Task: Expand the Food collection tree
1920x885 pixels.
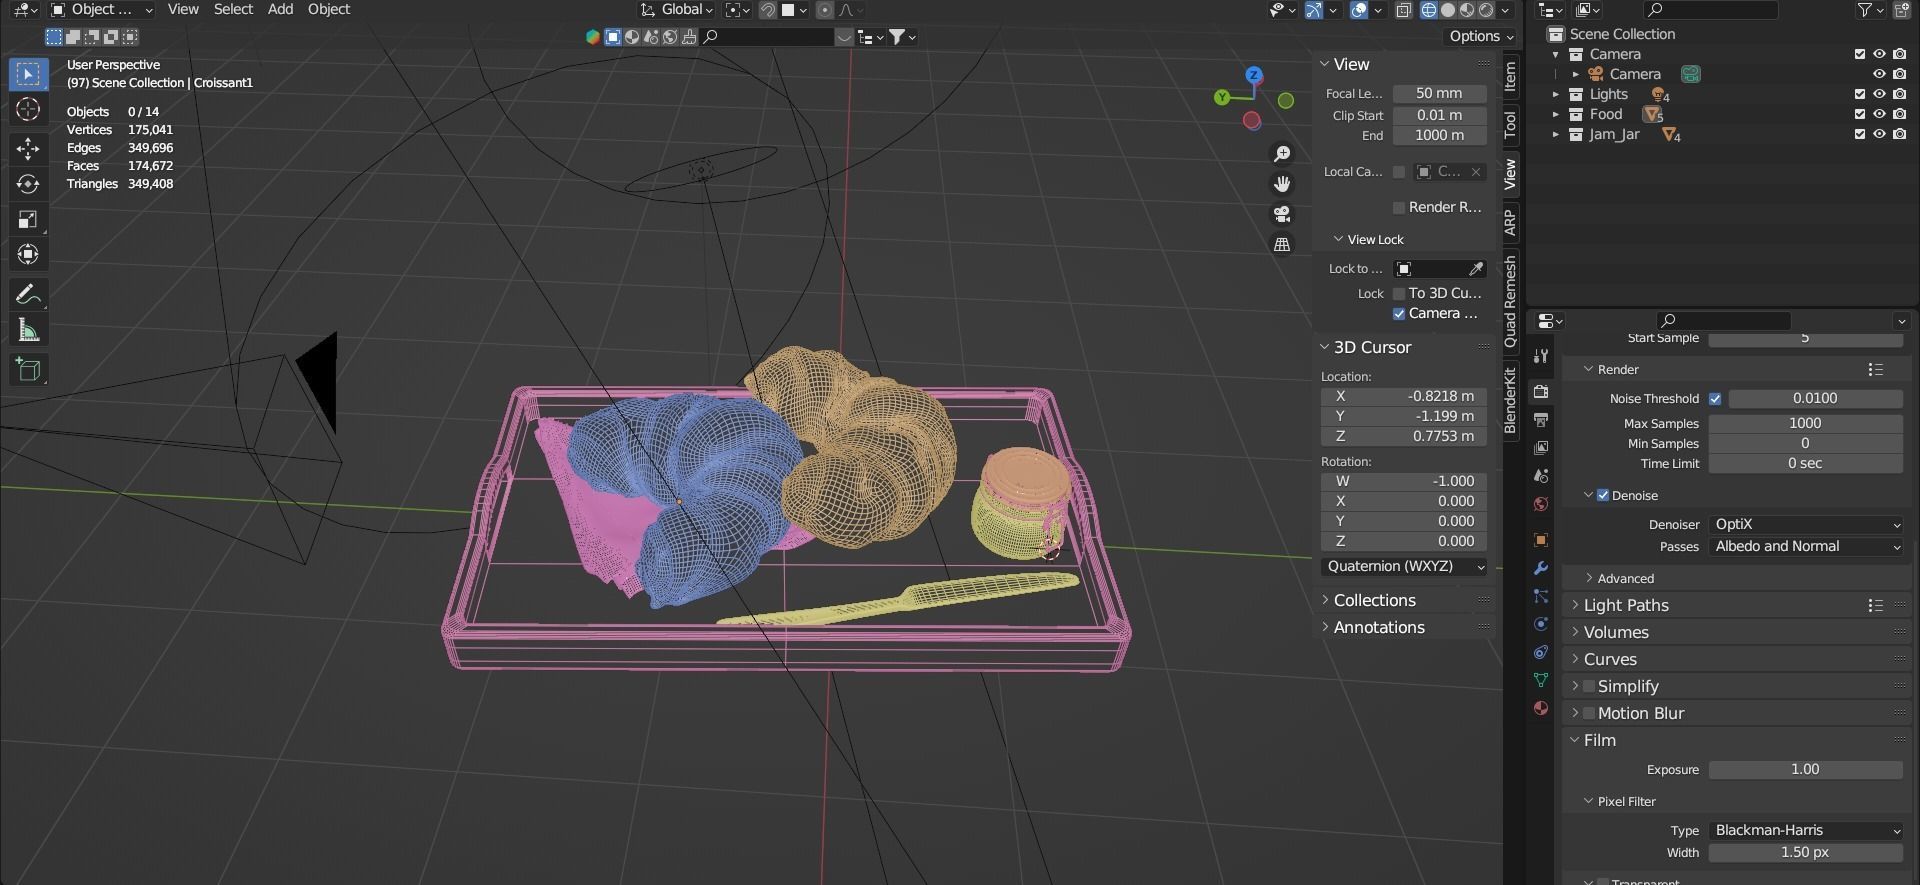Action: (x=1556, y=114)
